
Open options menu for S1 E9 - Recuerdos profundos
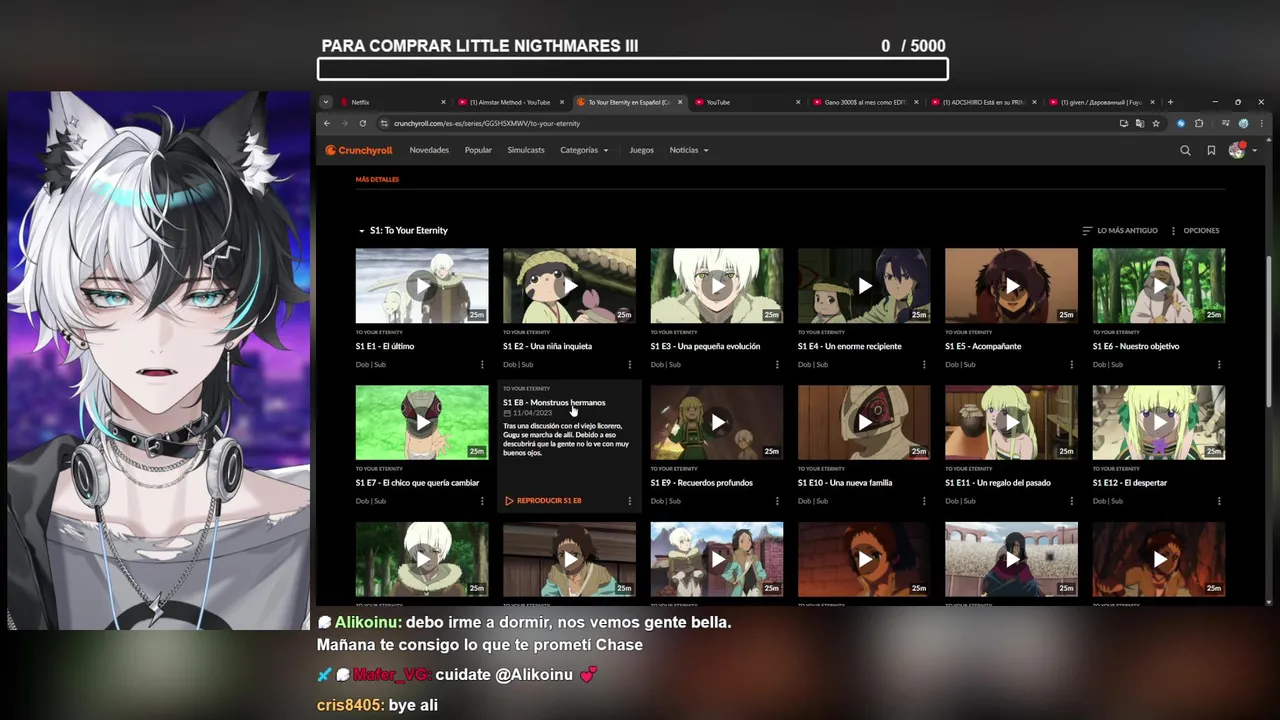(x=777, y=501)
